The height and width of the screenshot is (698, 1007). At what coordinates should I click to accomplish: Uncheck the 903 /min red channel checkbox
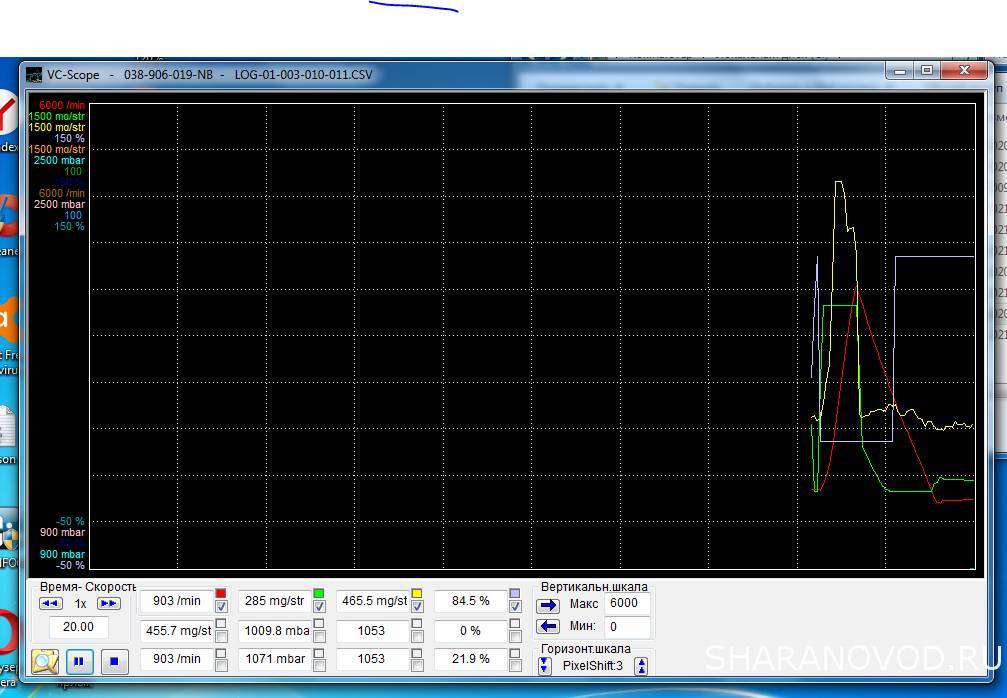pyautogui.click(x=221, y=607)
